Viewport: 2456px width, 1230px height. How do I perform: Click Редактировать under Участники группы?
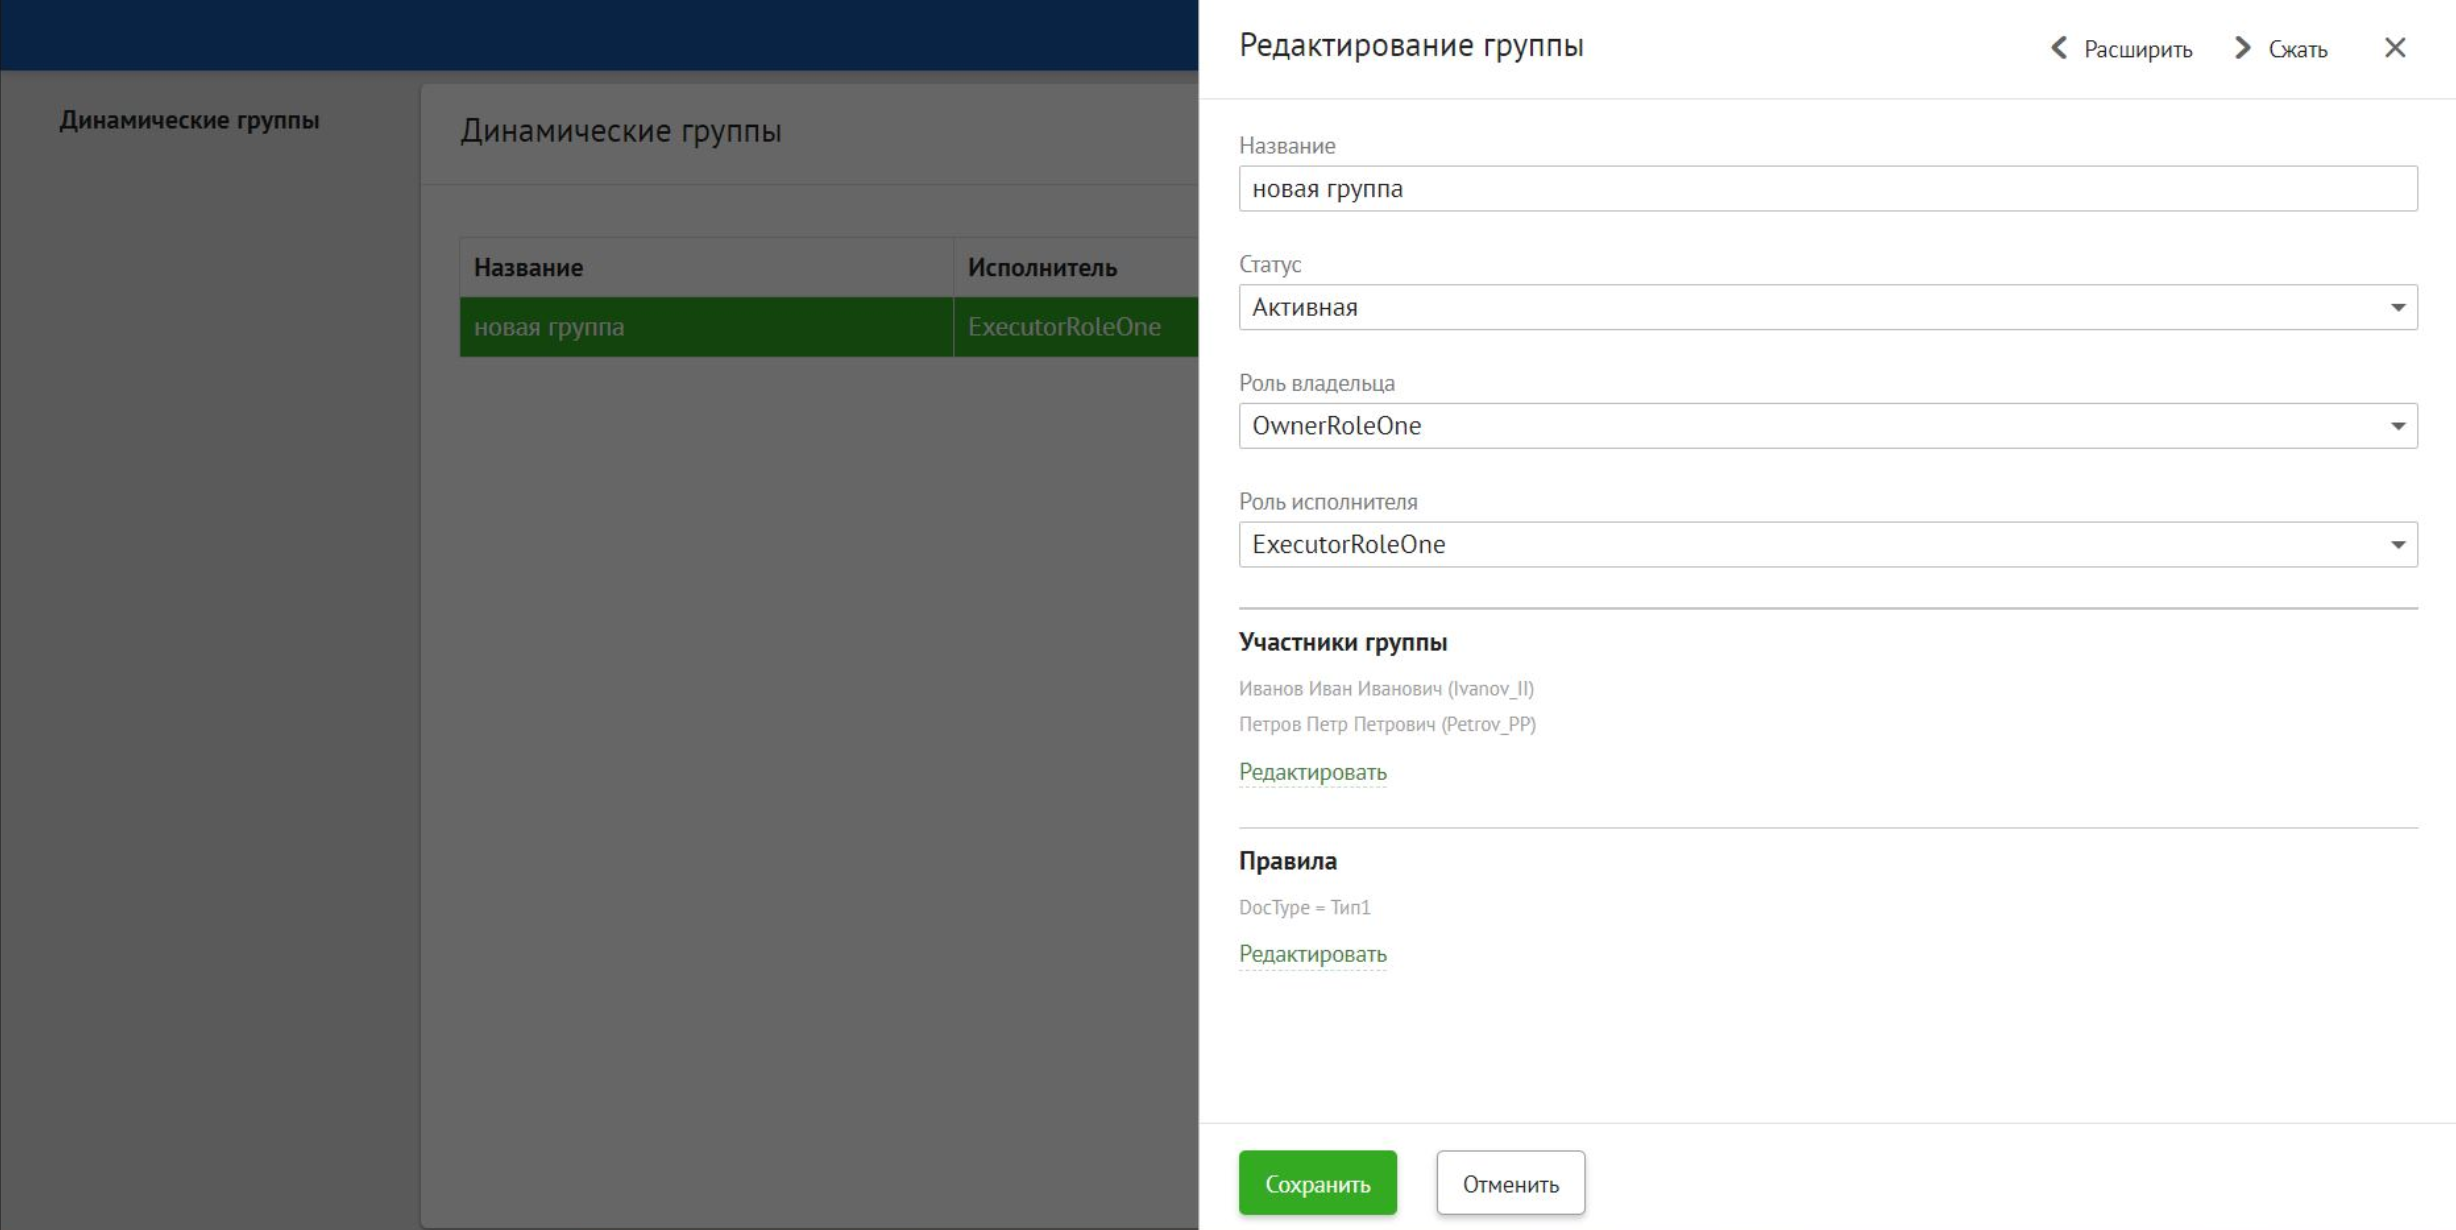pos(1312,772)
